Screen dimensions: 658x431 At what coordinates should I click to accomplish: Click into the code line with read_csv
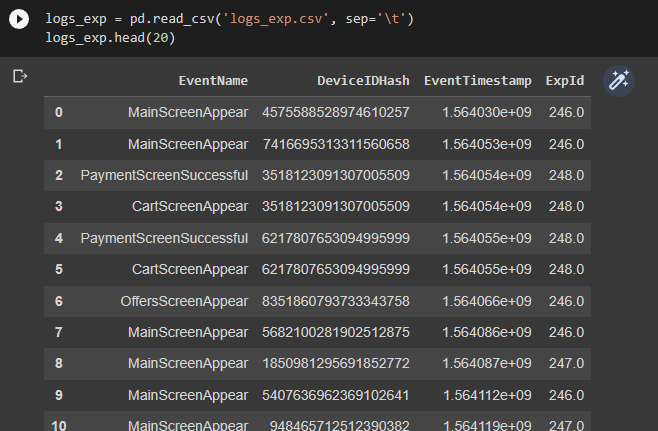[x=230, y=19]
